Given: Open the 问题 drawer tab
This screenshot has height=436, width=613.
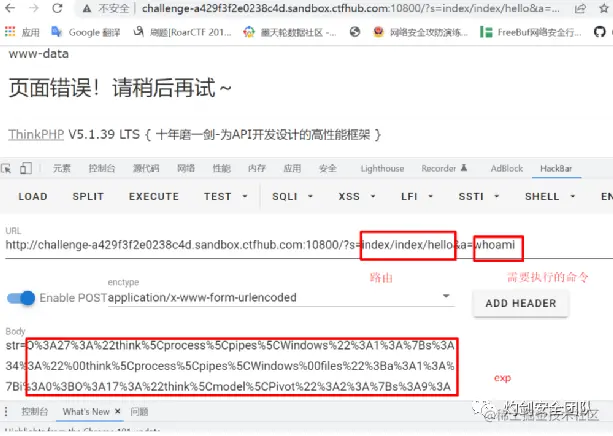Looking at the screenshot, I should point(139,411).
